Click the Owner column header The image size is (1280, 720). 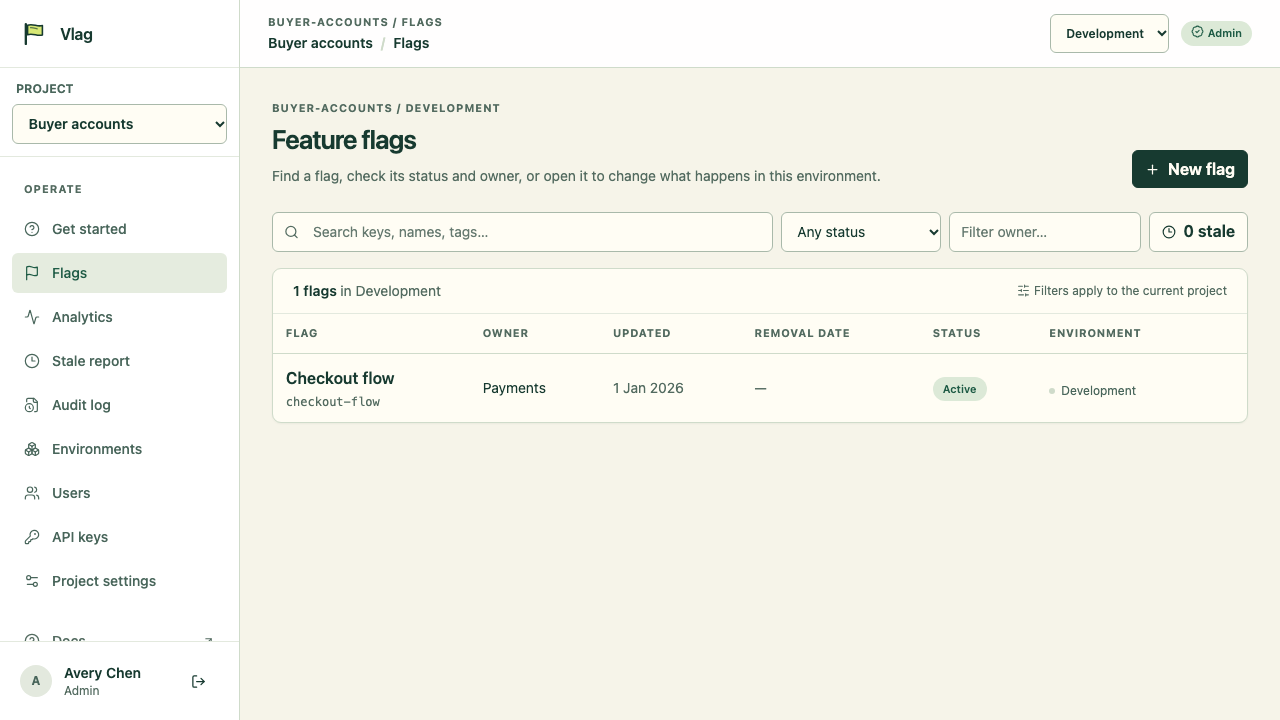[505, 333]
